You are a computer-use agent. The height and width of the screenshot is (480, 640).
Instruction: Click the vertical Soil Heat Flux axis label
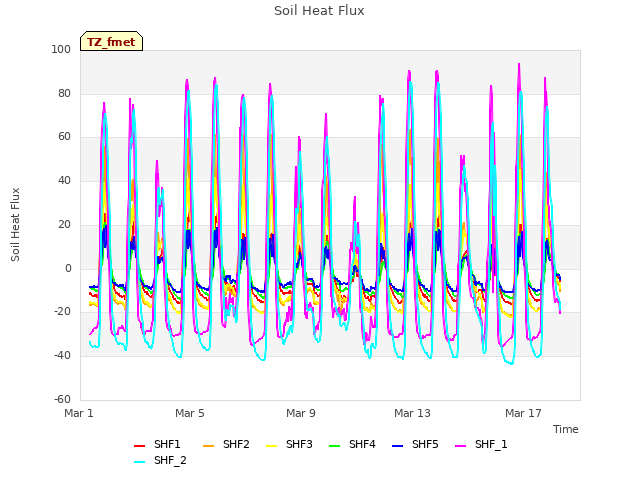[15, 224]
